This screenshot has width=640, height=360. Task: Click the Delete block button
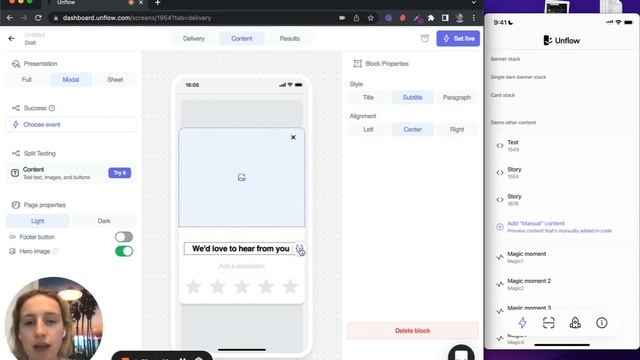pos(412,331)
